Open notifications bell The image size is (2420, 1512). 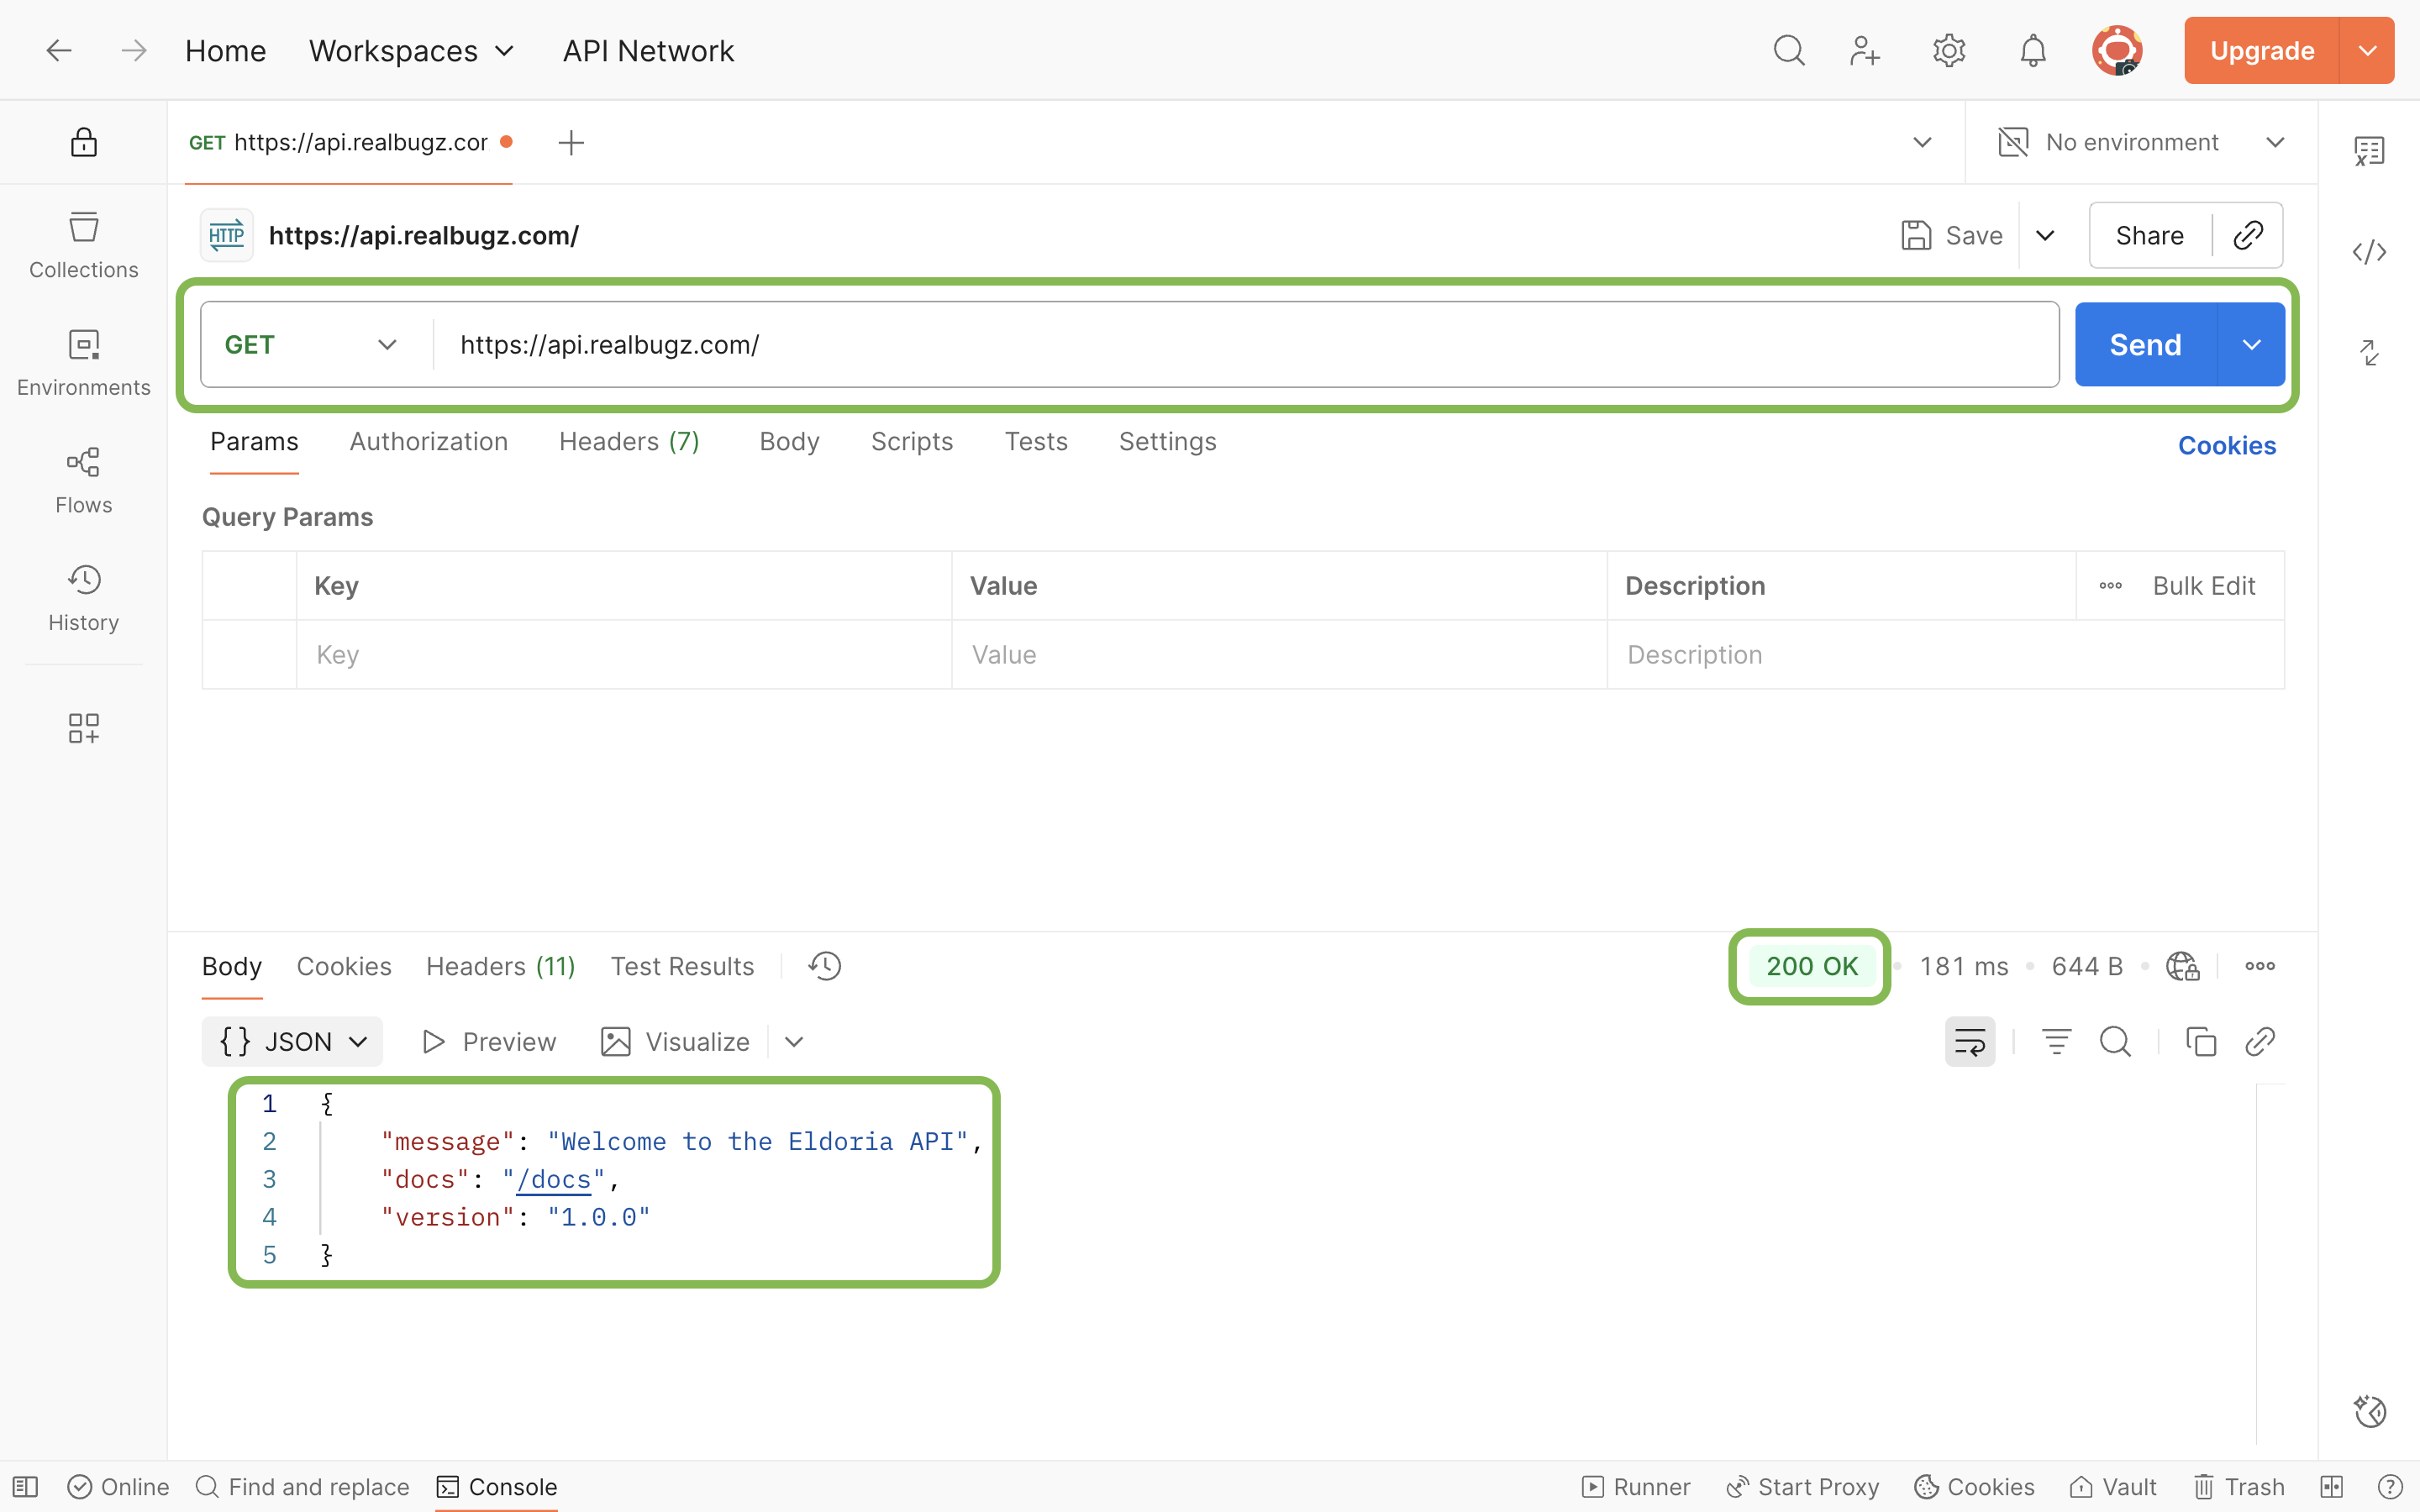click(x=2033, y=50)
